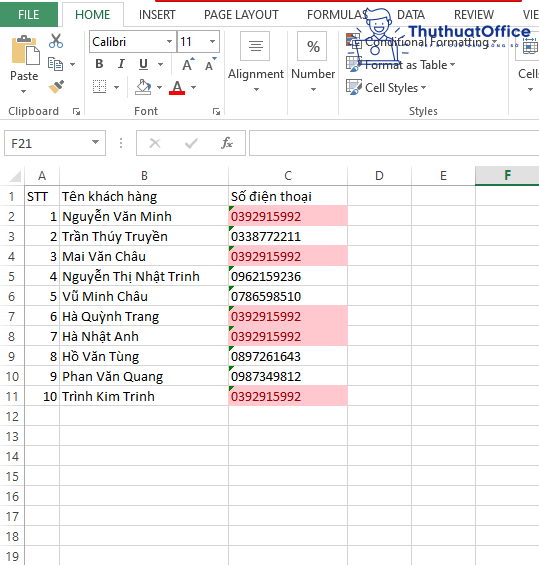Select cell '0338772211'
The width and height of the screenshot is (539, 565).
coord(288,236)
